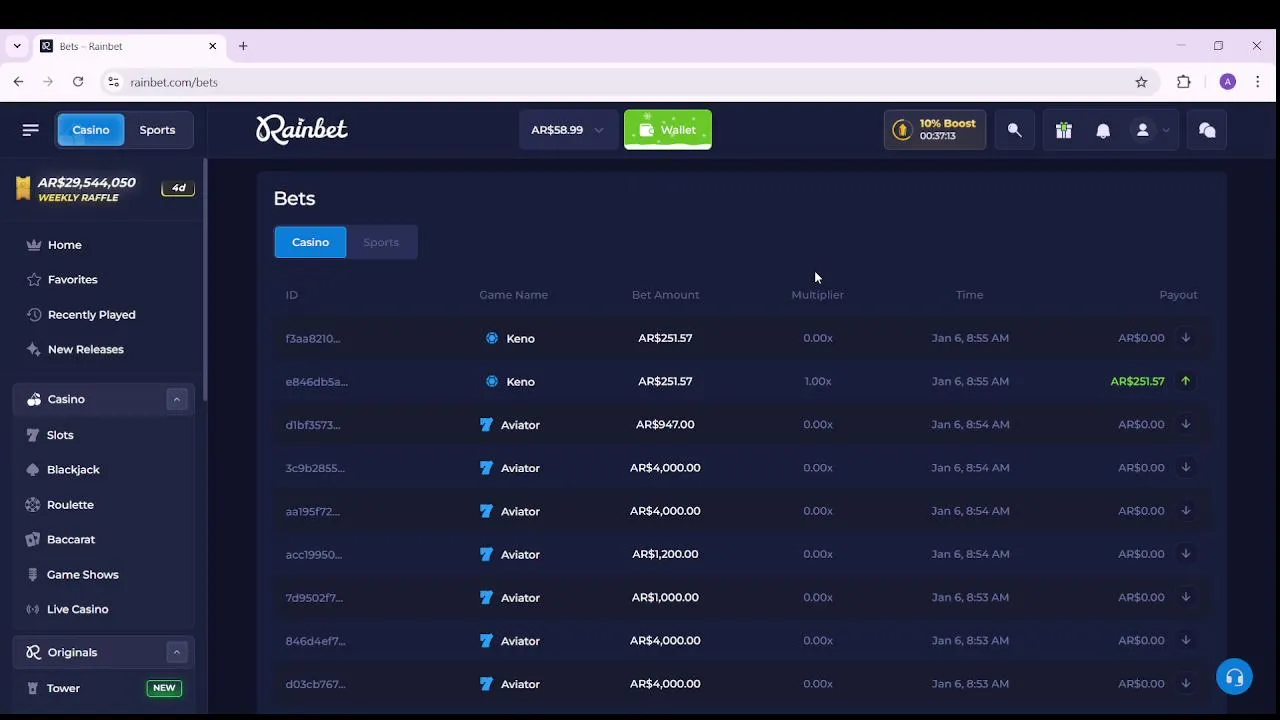The image size is (1280, 720).
Task: Open the hamburger sidebar menu
Action: 30,130
